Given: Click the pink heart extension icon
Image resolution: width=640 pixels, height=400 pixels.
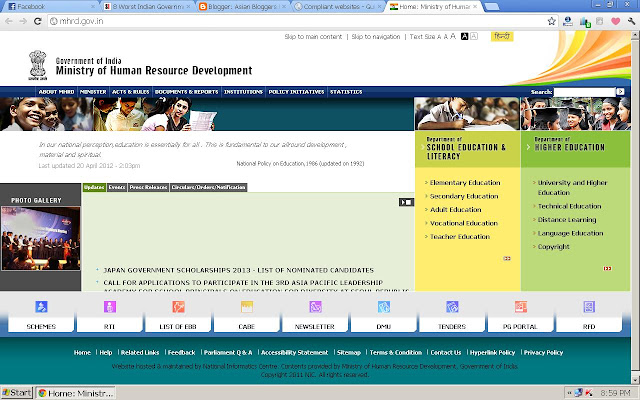Looking at the screenshot, I should click(616, 21).
